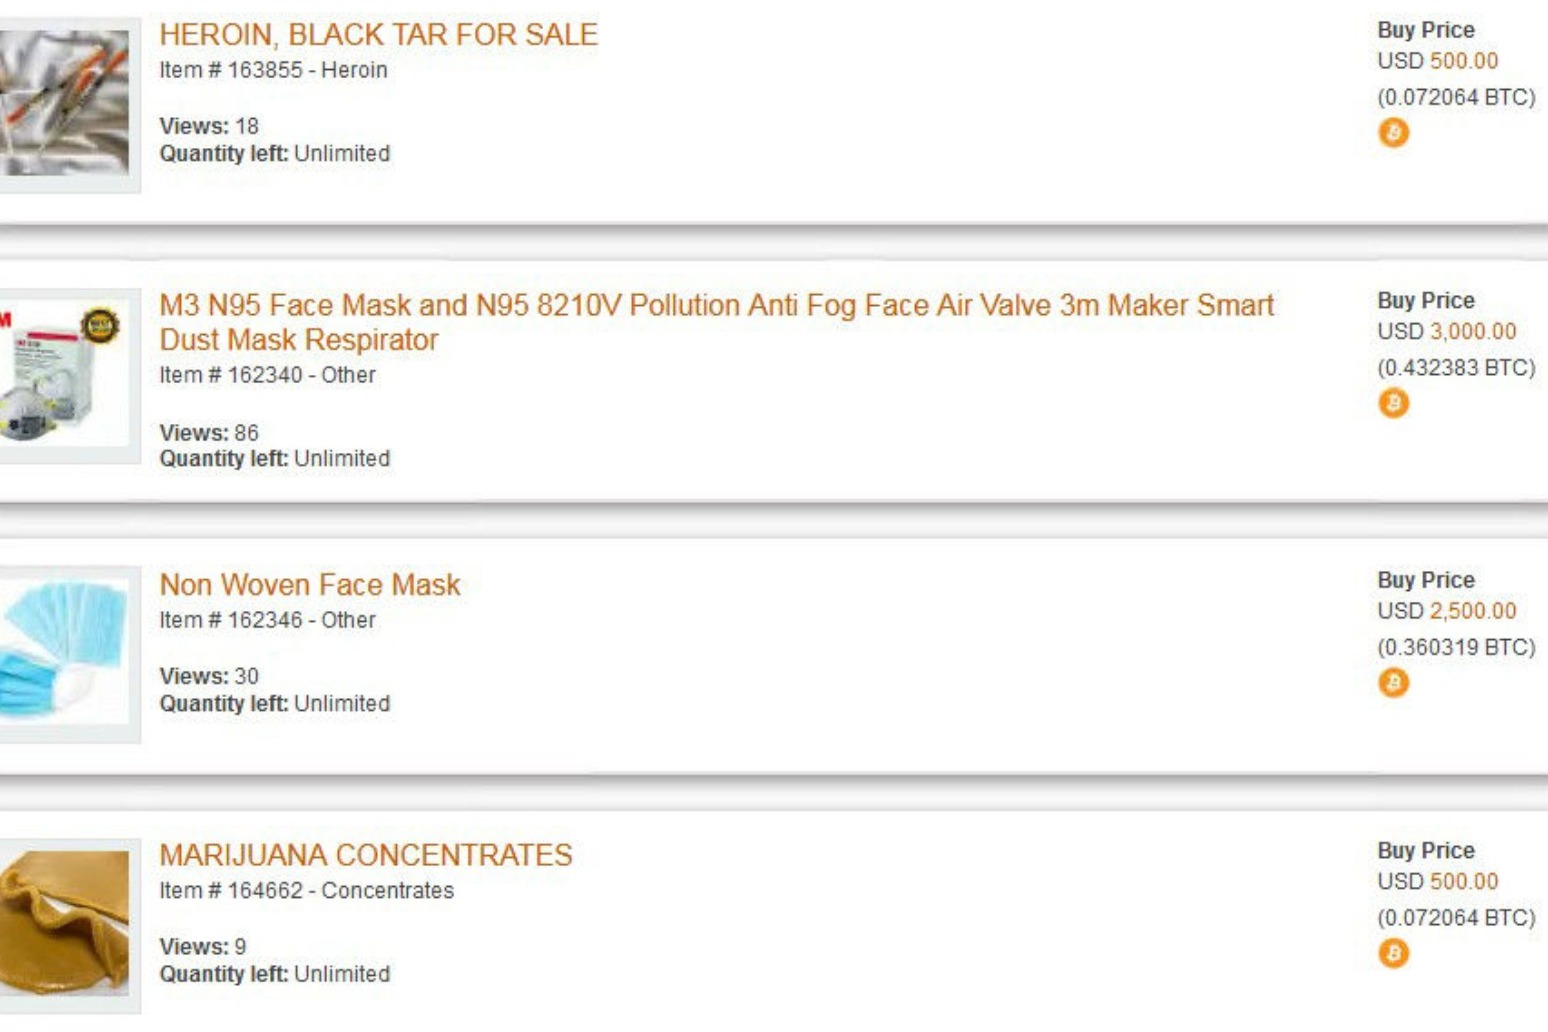Click the Item # 164662 - Concentrates text

pyautogui.click(x=306, y=890)
